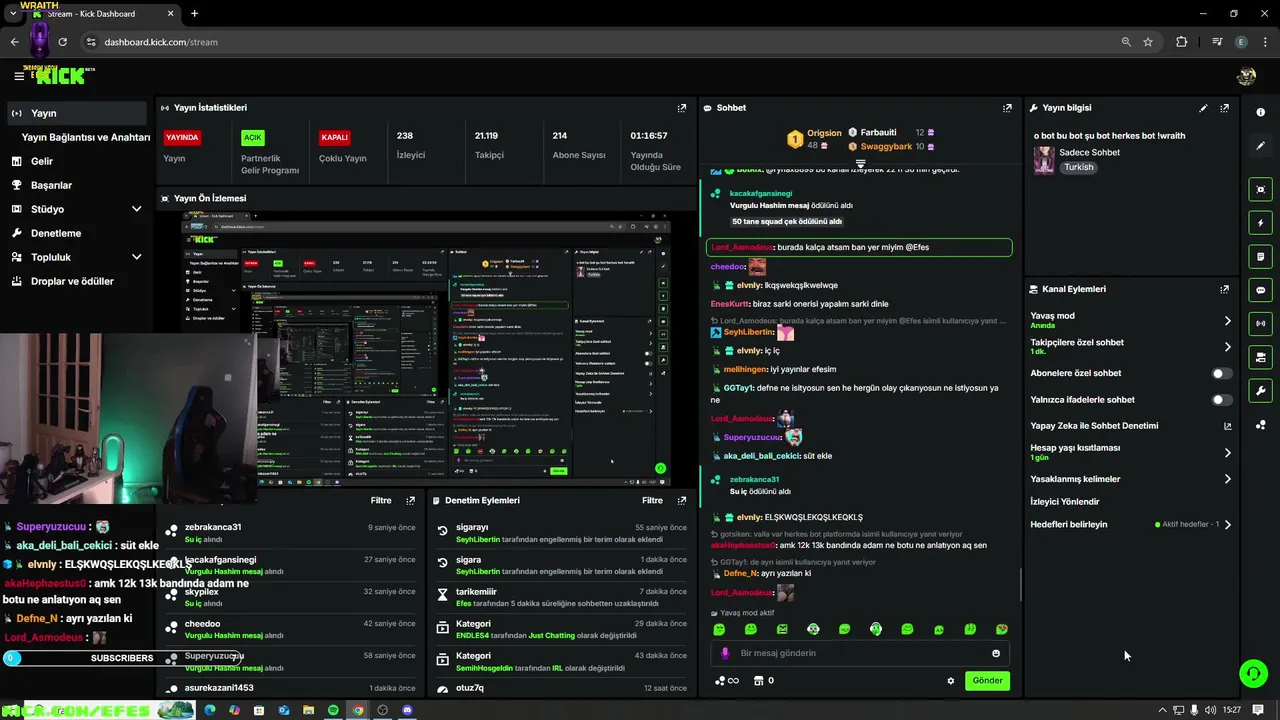Edit stream info with the pencil in Yayın bilgisi
Image resolution: width=1280 pixels, height=720 pixels.
tap(1203, 108)
